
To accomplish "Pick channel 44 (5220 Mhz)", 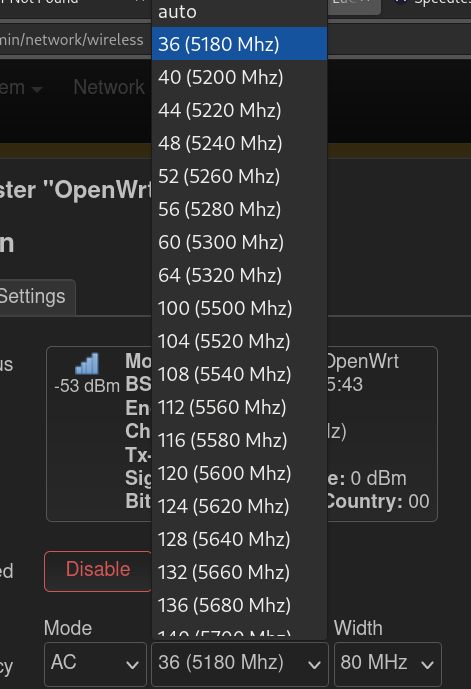I will pyautogui.click(x=239, y=110).
